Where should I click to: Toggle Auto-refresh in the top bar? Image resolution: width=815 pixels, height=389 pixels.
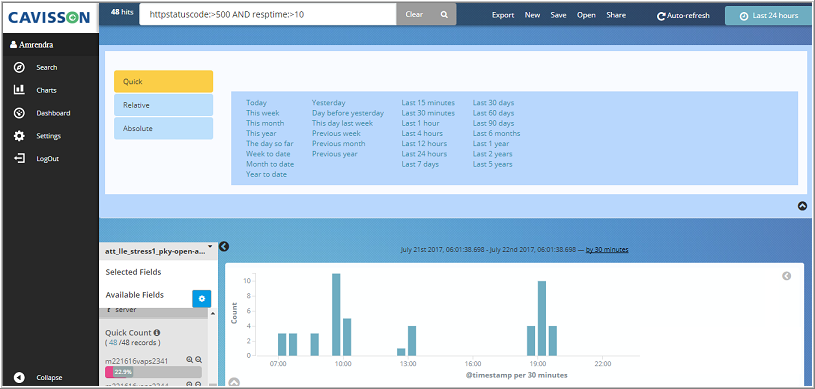click(x=683, y=16)
